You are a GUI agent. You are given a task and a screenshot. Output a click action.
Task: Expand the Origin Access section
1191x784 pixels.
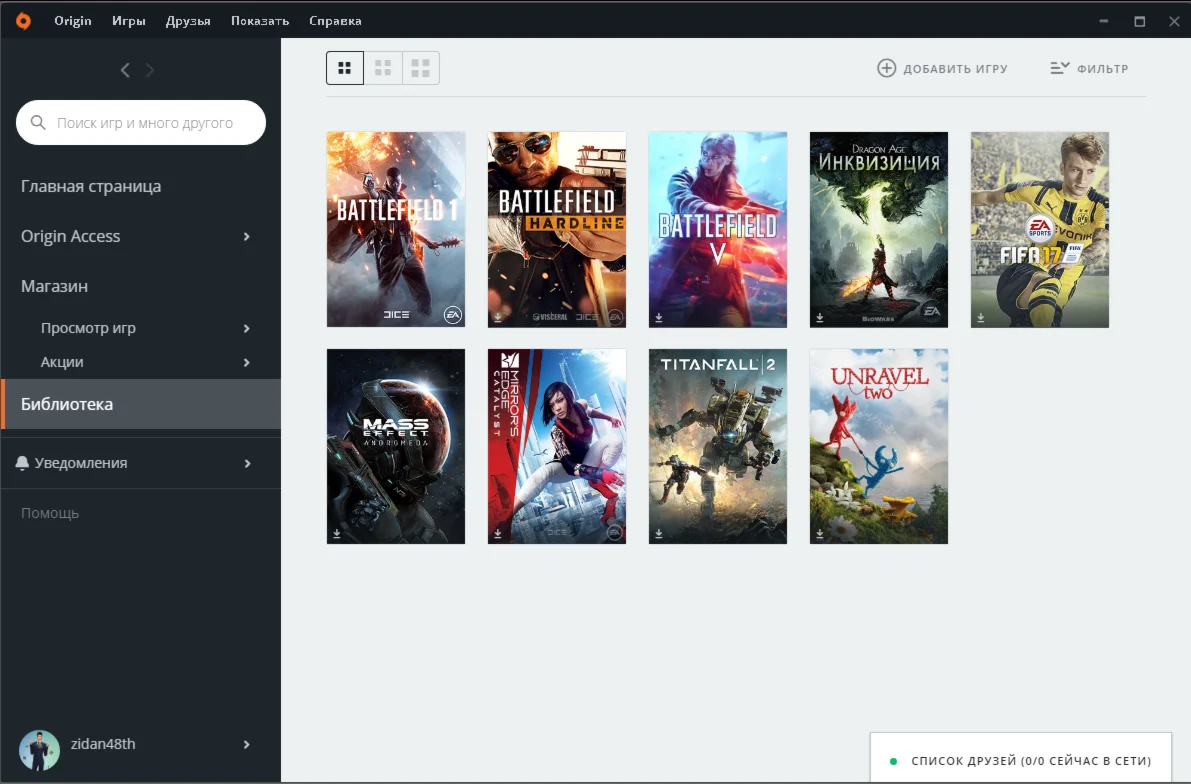coord(246,236)
